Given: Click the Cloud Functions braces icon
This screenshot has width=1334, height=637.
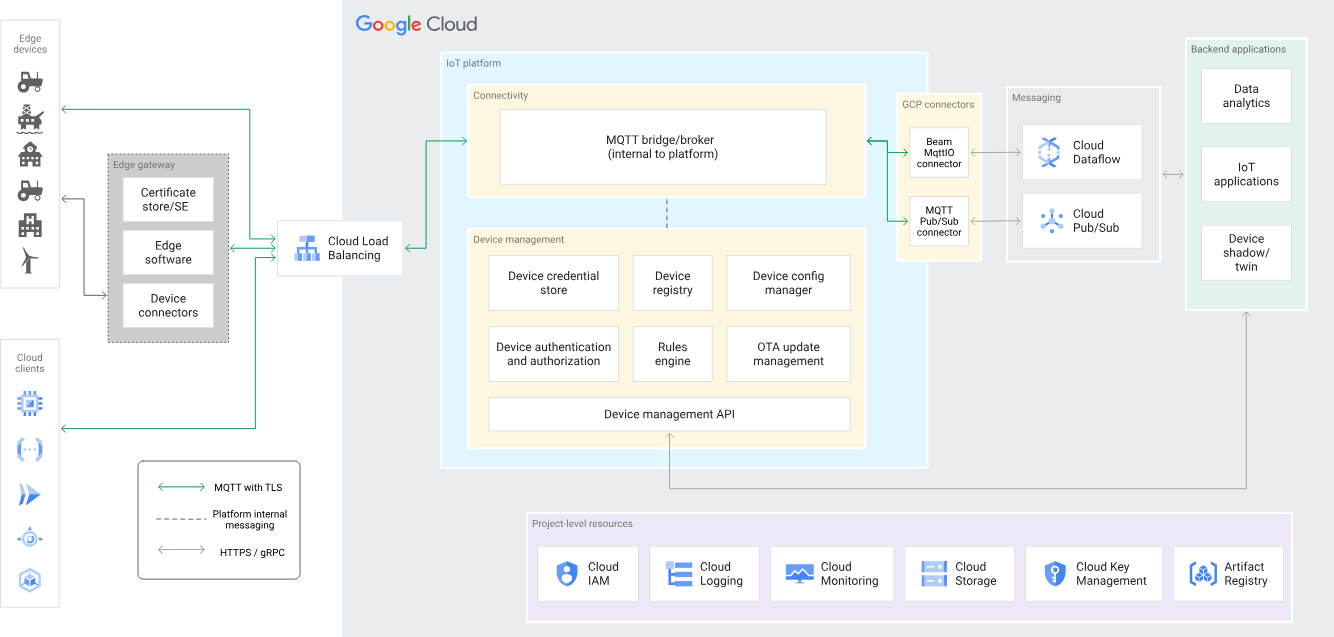Looking at the screenshot, I should point(30,450).
